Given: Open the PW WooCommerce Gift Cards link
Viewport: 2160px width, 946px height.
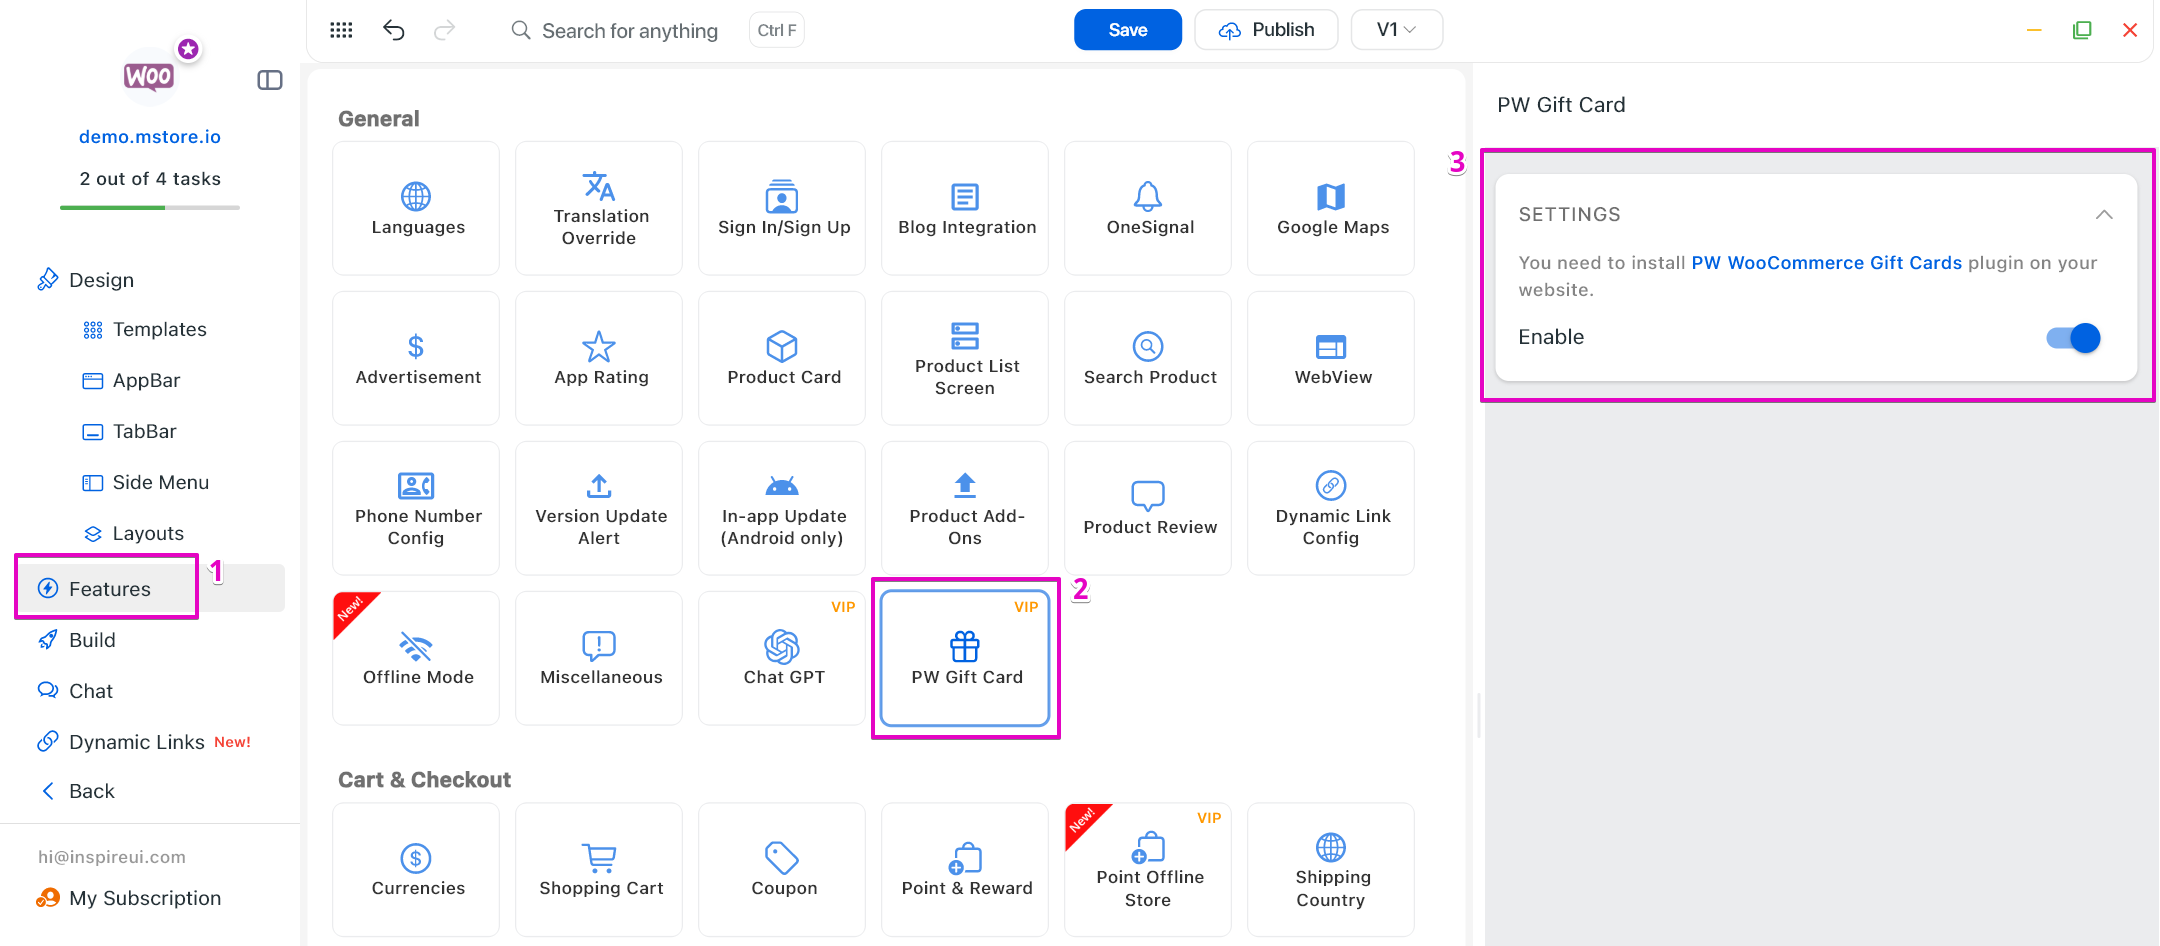Looking at the screenshot, I should pos(1826,263).
